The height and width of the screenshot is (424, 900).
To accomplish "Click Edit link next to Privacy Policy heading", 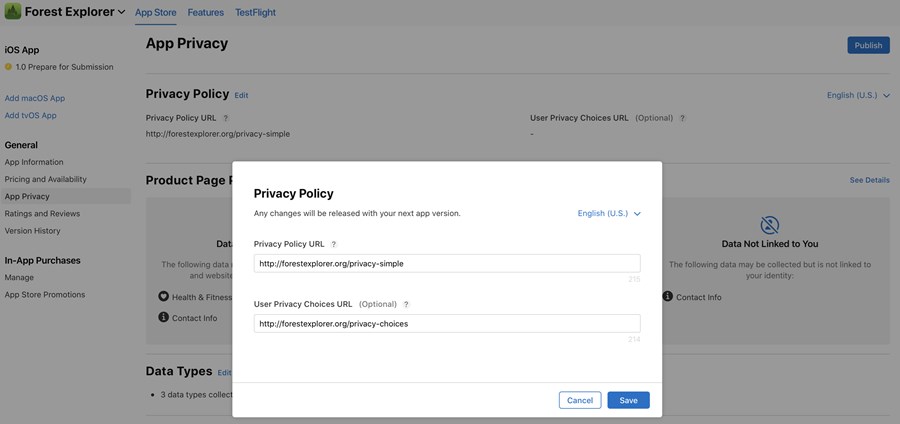I will [241, 95].
